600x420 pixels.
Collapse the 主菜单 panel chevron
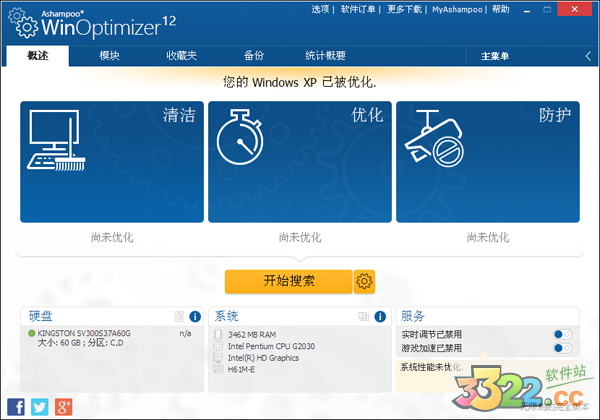[x=588, y=56]
